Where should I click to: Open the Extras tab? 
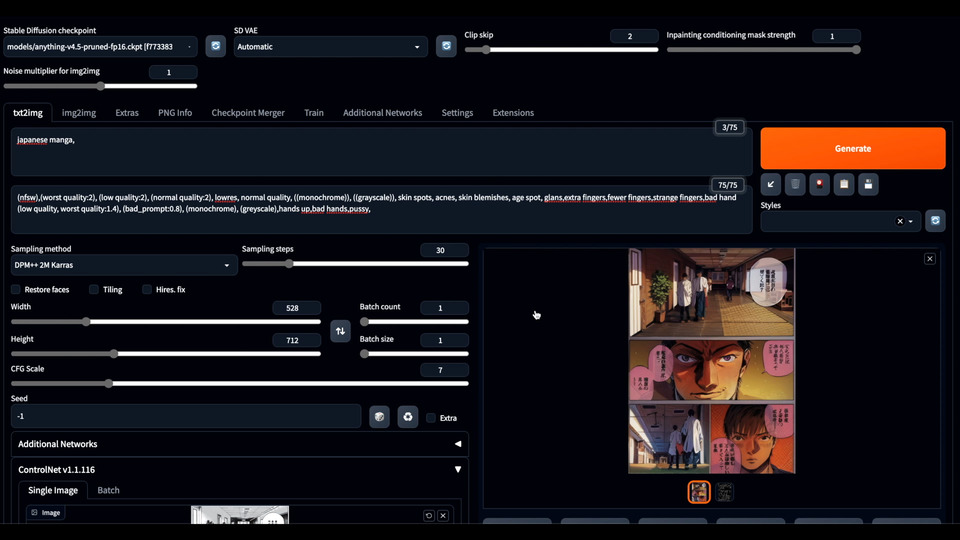pos(127,113)
